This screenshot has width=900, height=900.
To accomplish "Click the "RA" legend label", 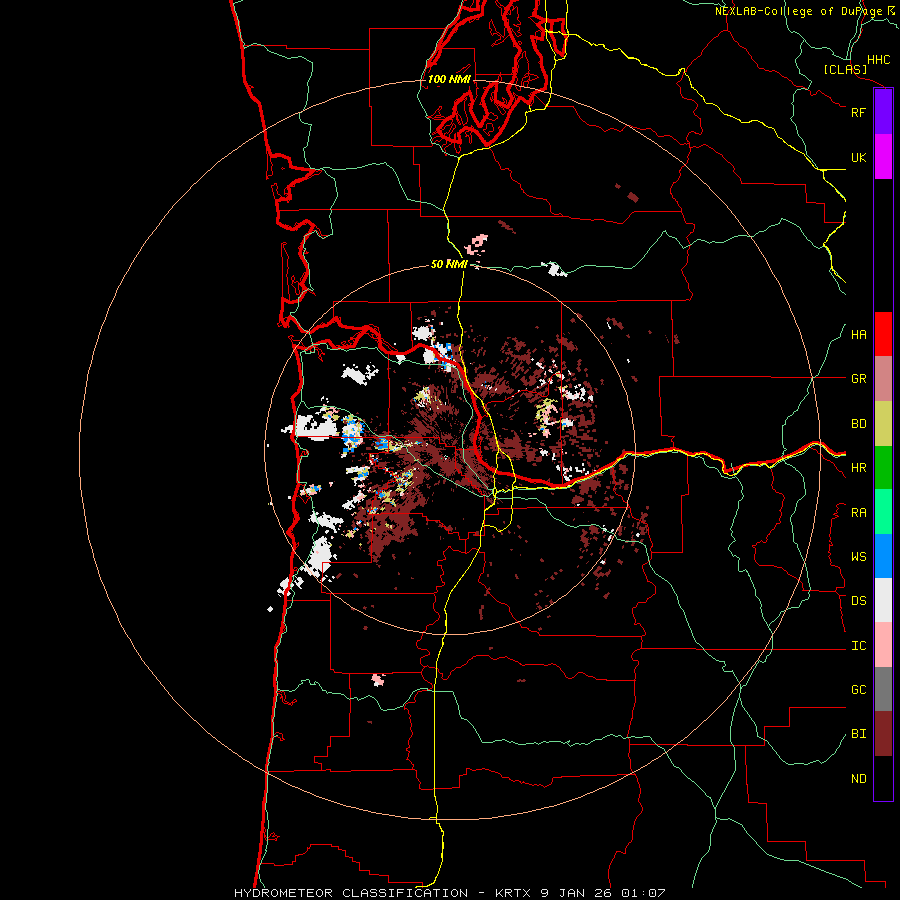I will coord(858,513).
